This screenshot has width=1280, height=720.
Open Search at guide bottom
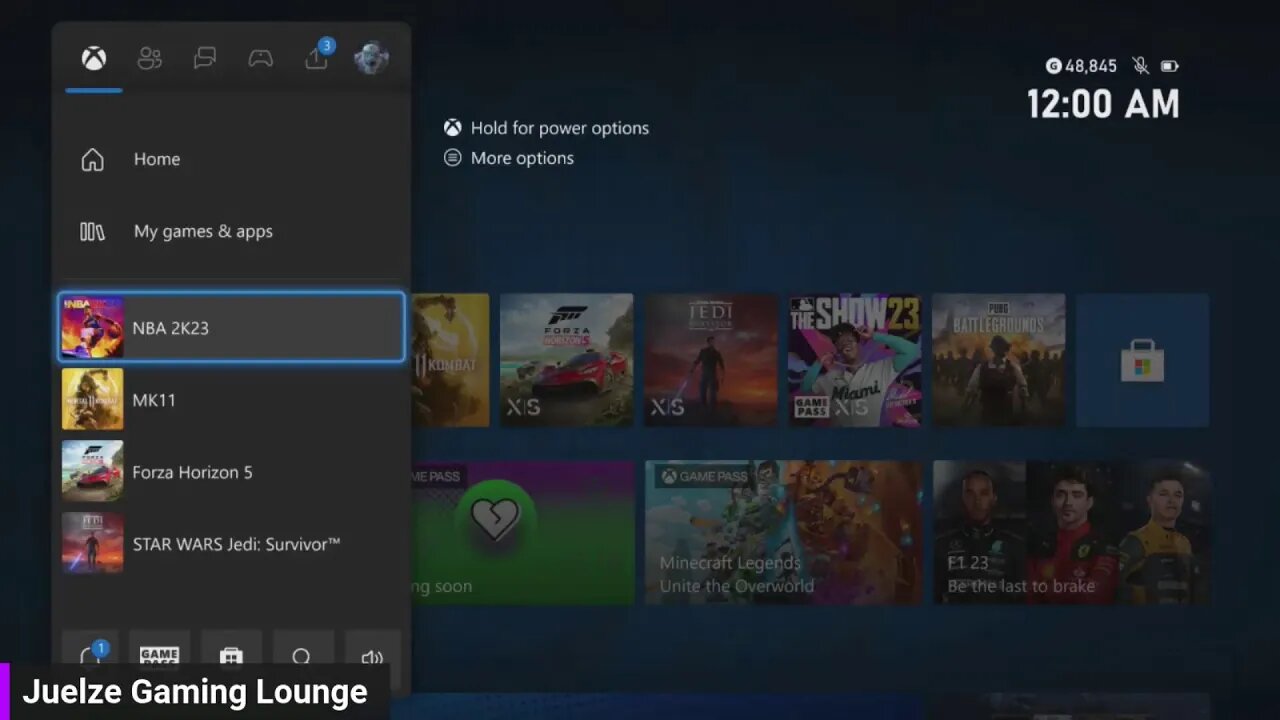tap(301, 655)
